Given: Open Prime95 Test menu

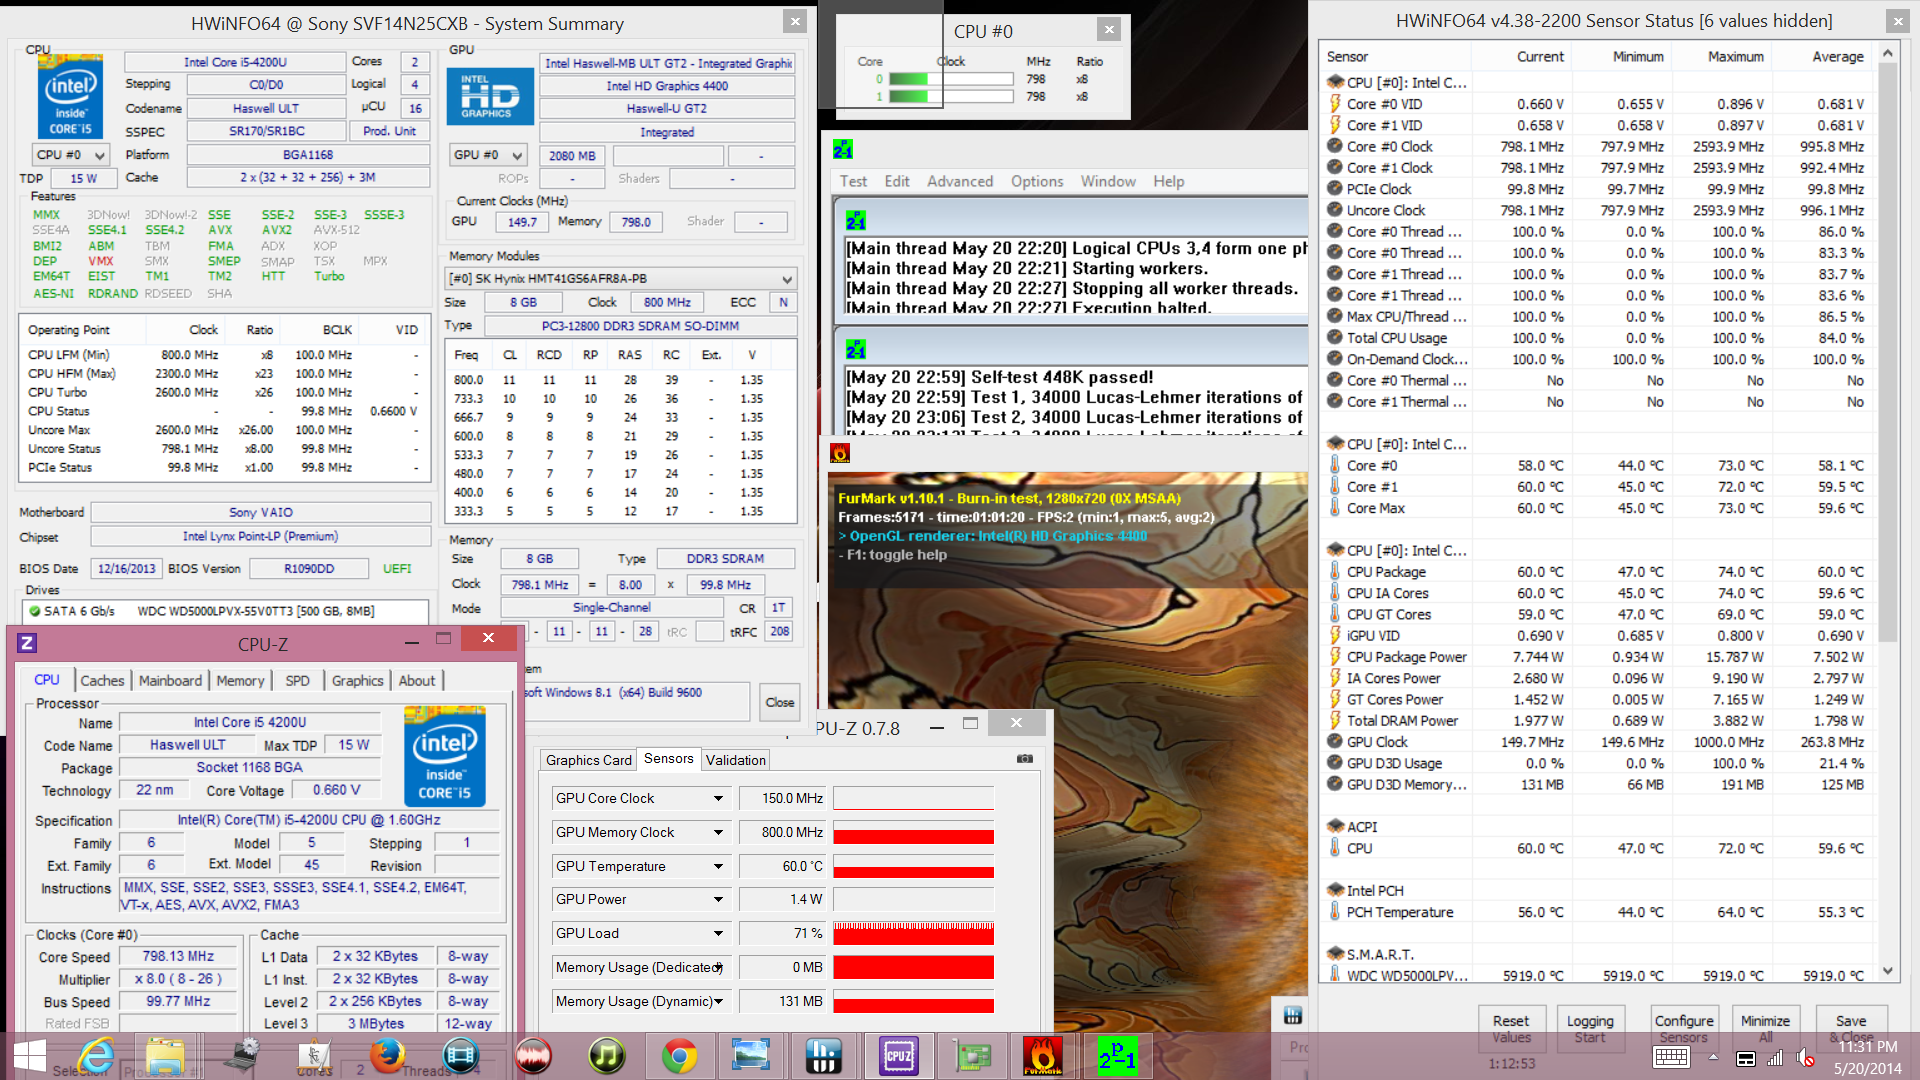Looking at the screenshot, I should [x=853, y=181].
